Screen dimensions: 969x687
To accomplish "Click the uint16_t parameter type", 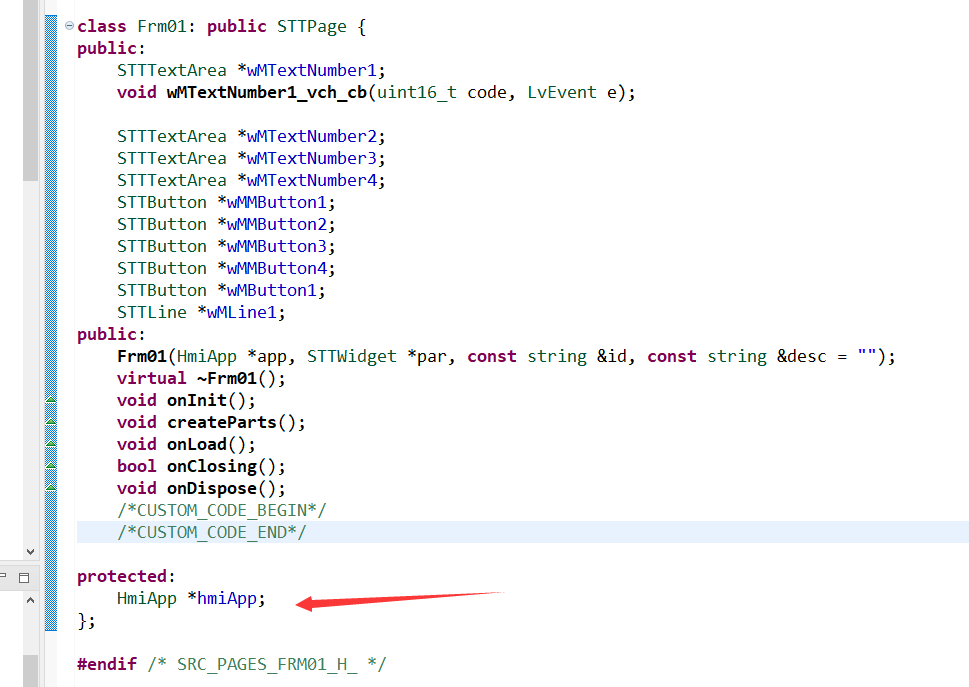I will (417, 93).
